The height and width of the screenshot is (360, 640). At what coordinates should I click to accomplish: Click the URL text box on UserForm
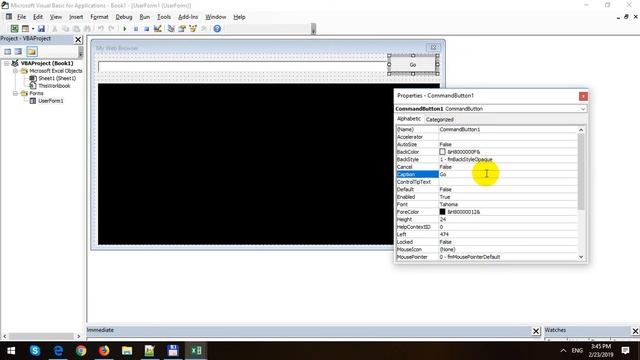242,67
